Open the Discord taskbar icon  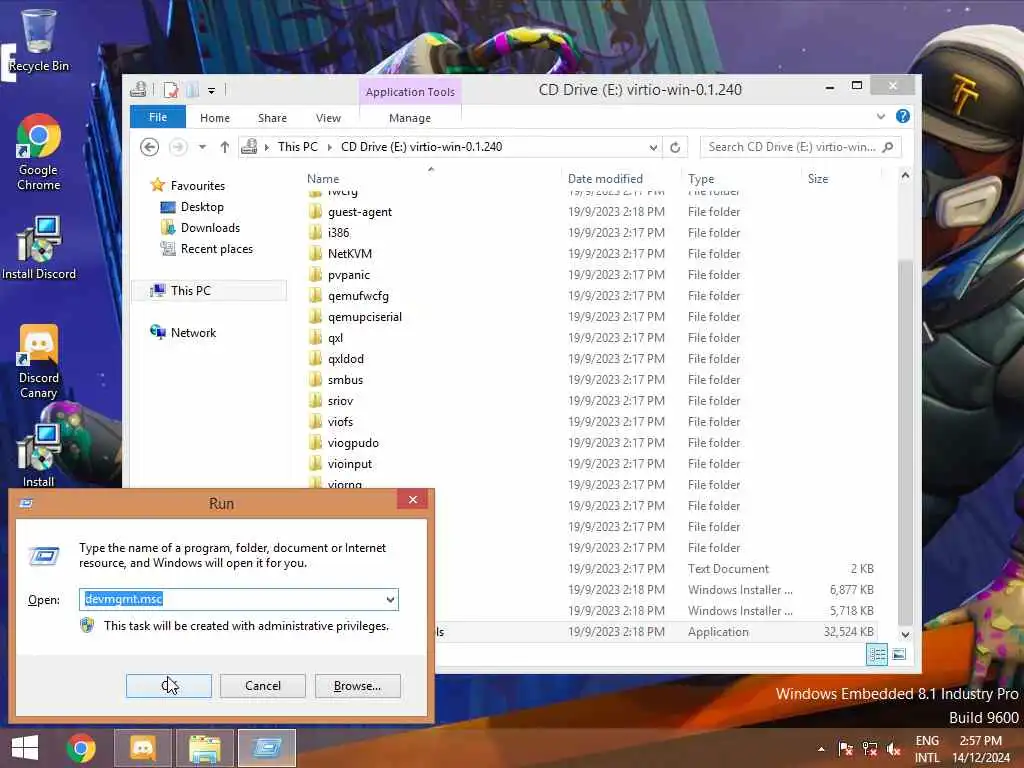pyautogui.click(x=143, y=748)
